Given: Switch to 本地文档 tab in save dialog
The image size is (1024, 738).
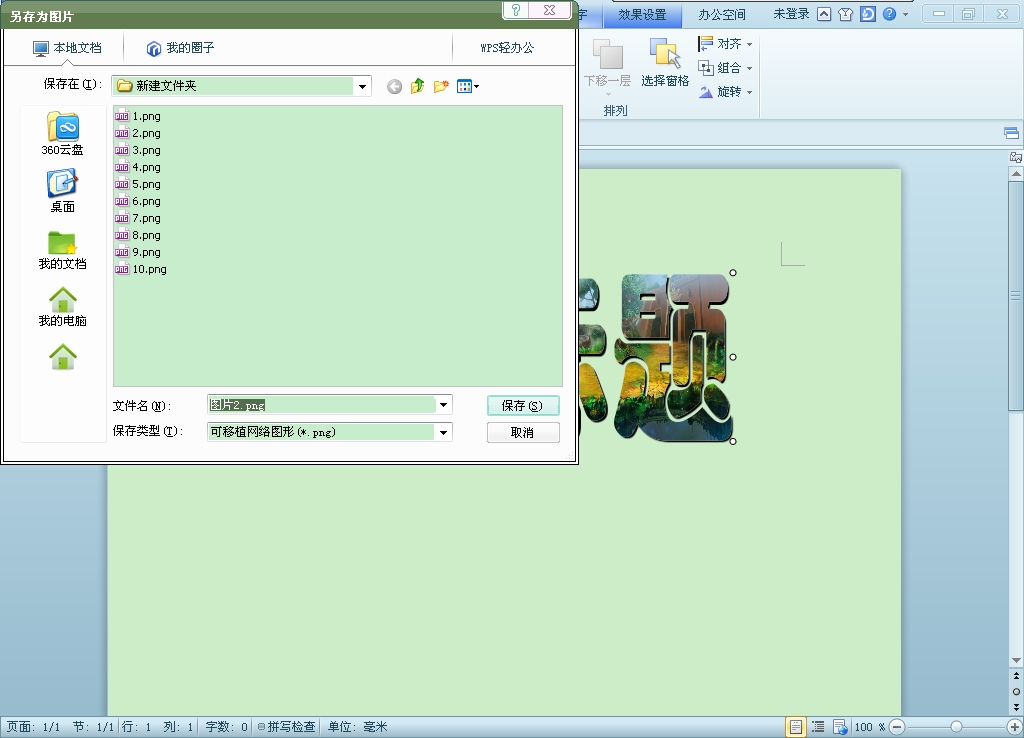Looking at the screenshot, I should 67,48.
